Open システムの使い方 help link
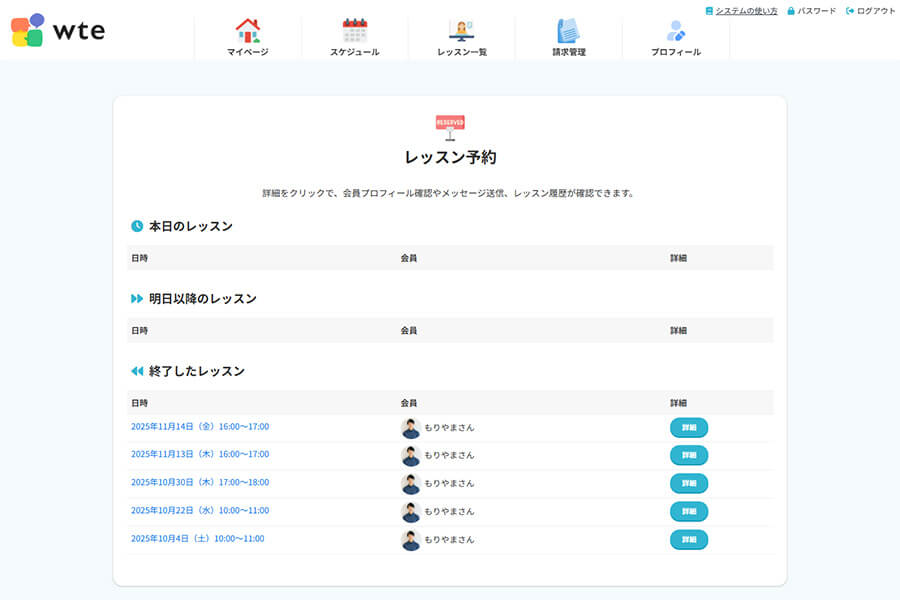This screenshot has height=600, width=900. 745,11
